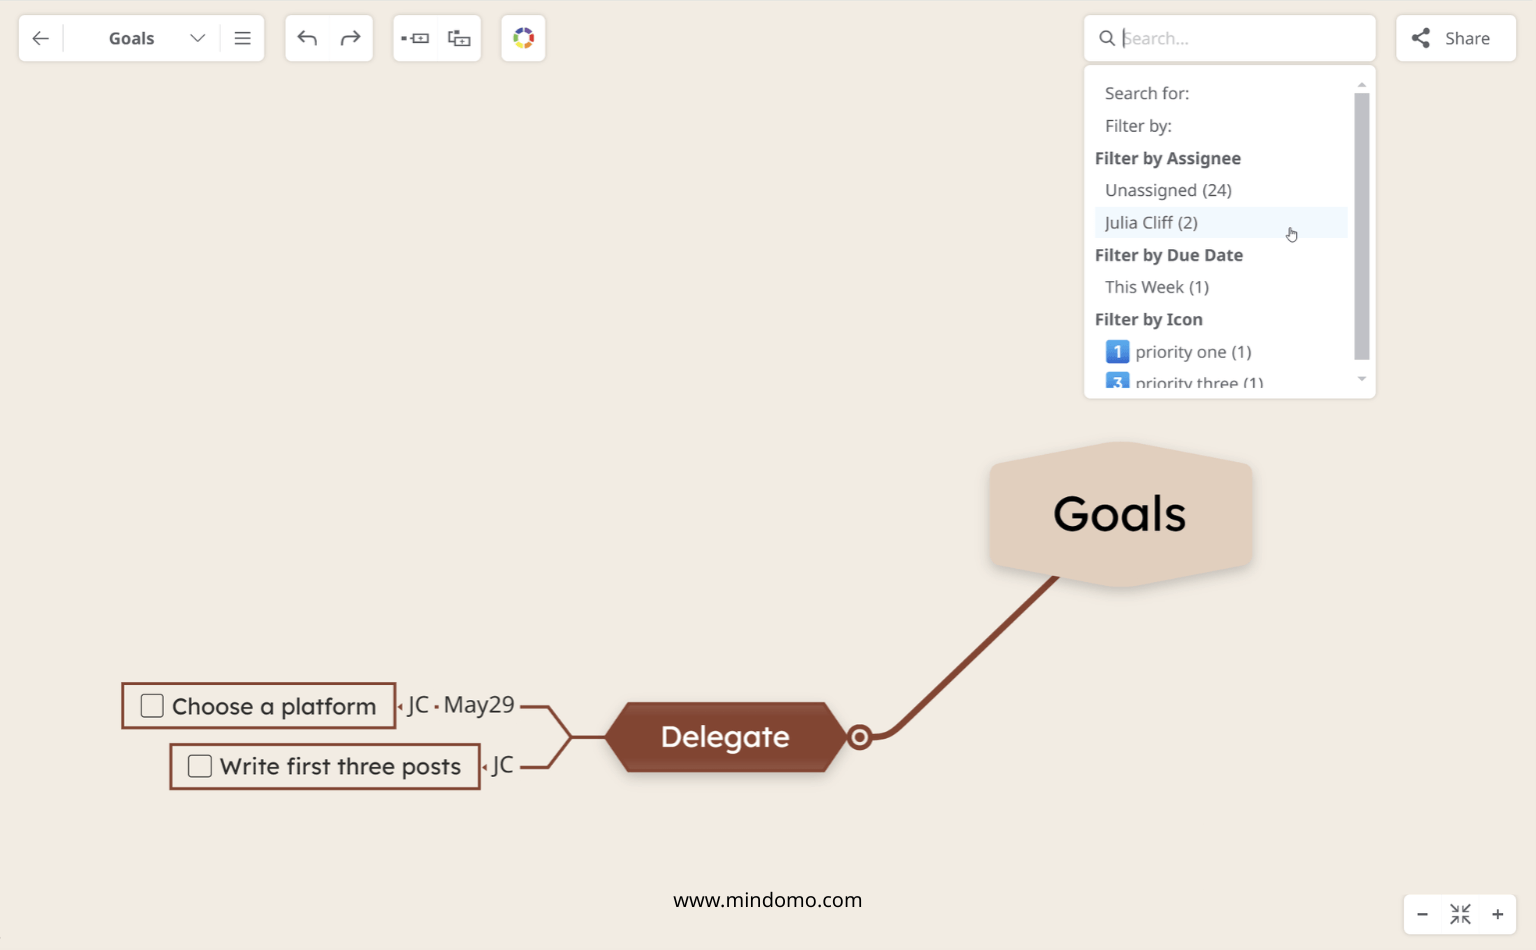Click the Filter by: label
Screen dimensions: 1536x950
1138,126
